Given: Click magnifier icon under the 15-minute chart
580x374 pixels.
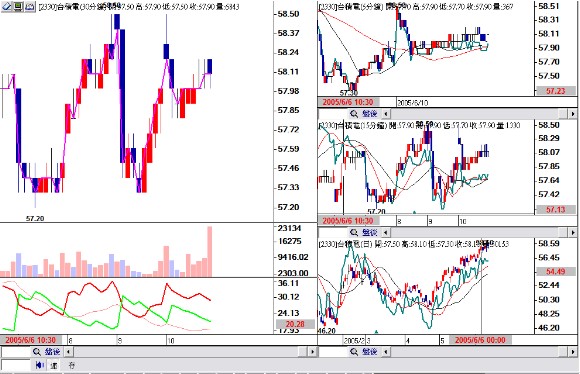Looking at the screenshot, I should click(x=354, y=232).
